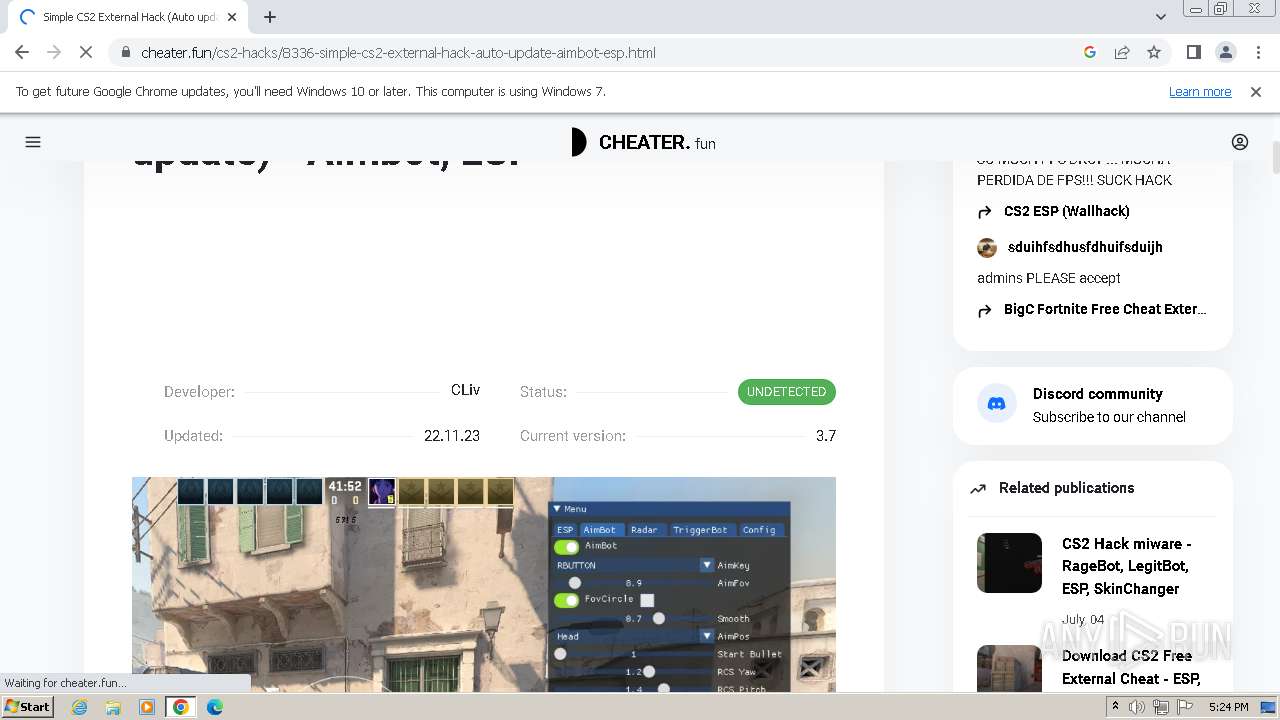
Task: Click the Google icon in address bar
Action: tap(1090, 52)
